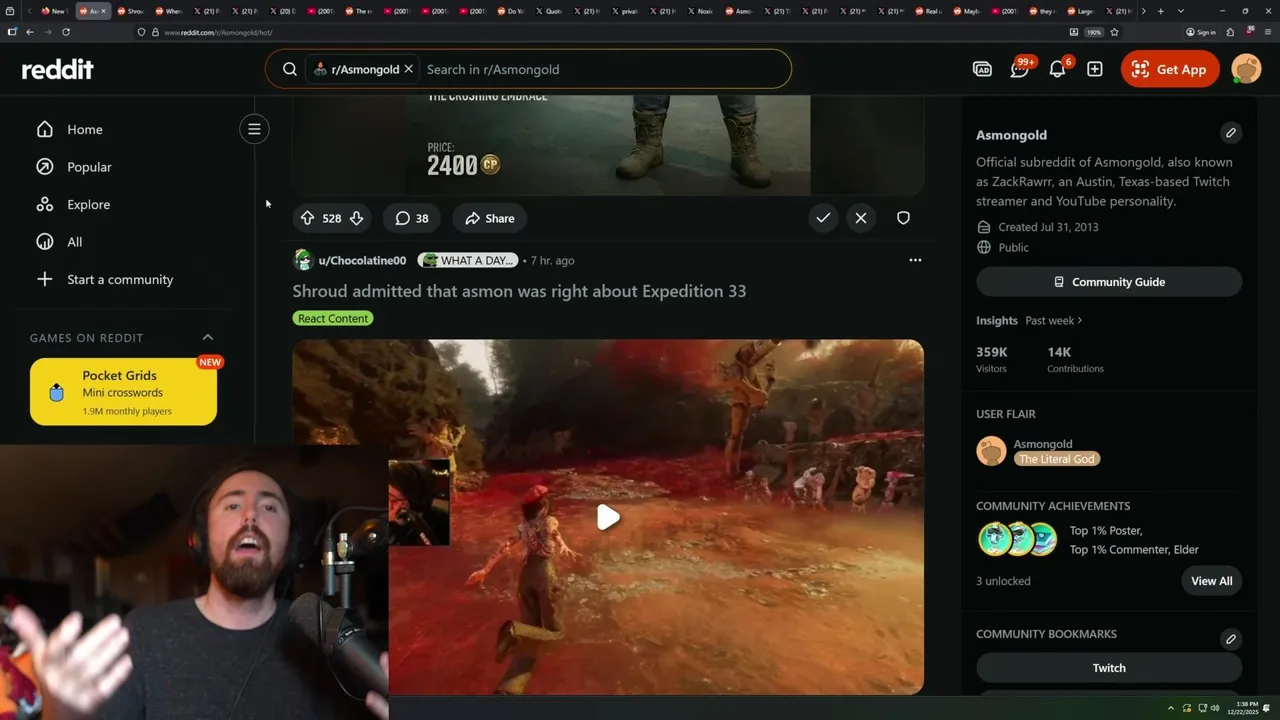This screenshot has height=720, width=1280.
Task: List all tabs dropdown
Action: pos(1181,11)
